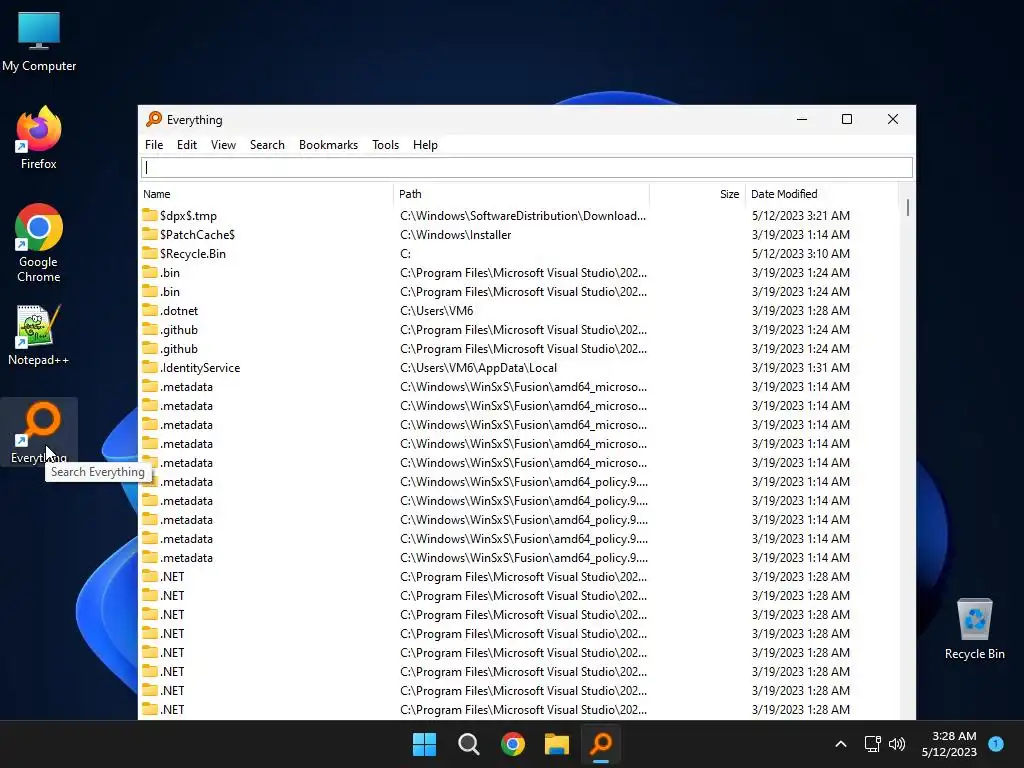Sort results by Name column header
Viewport: 1024px width, 768px height.
[x=266, y=194]
